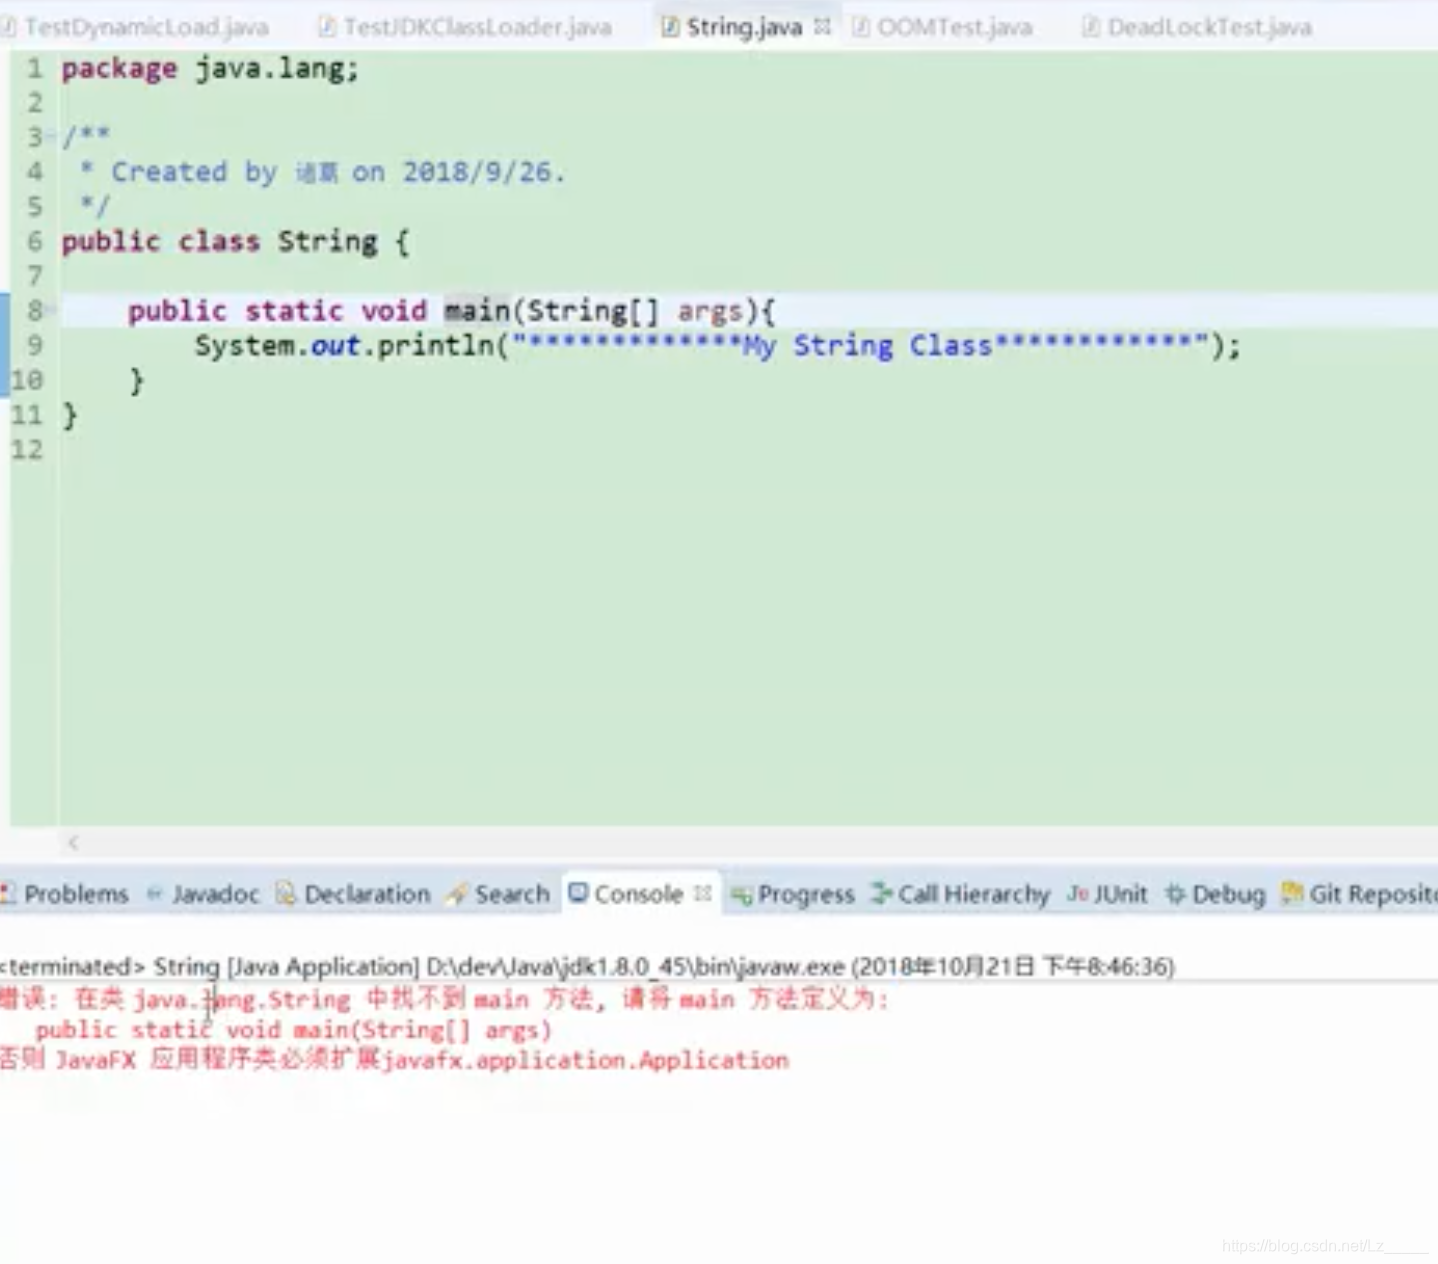Click the Declaration view icon

click(286, 893)
